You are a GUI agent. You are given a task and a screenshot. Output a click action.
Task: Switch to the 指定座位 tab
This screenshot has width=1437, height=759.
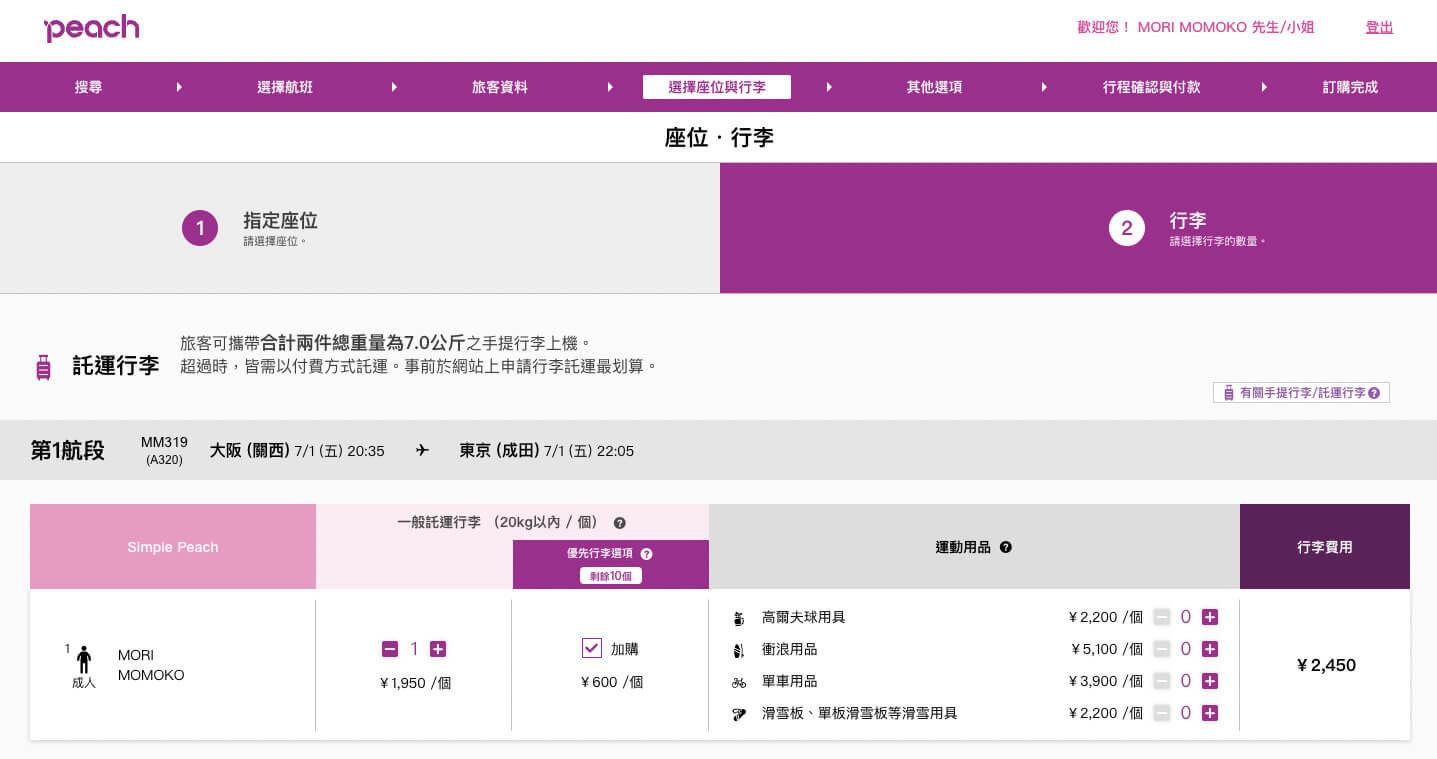click(x=360, y=228)
